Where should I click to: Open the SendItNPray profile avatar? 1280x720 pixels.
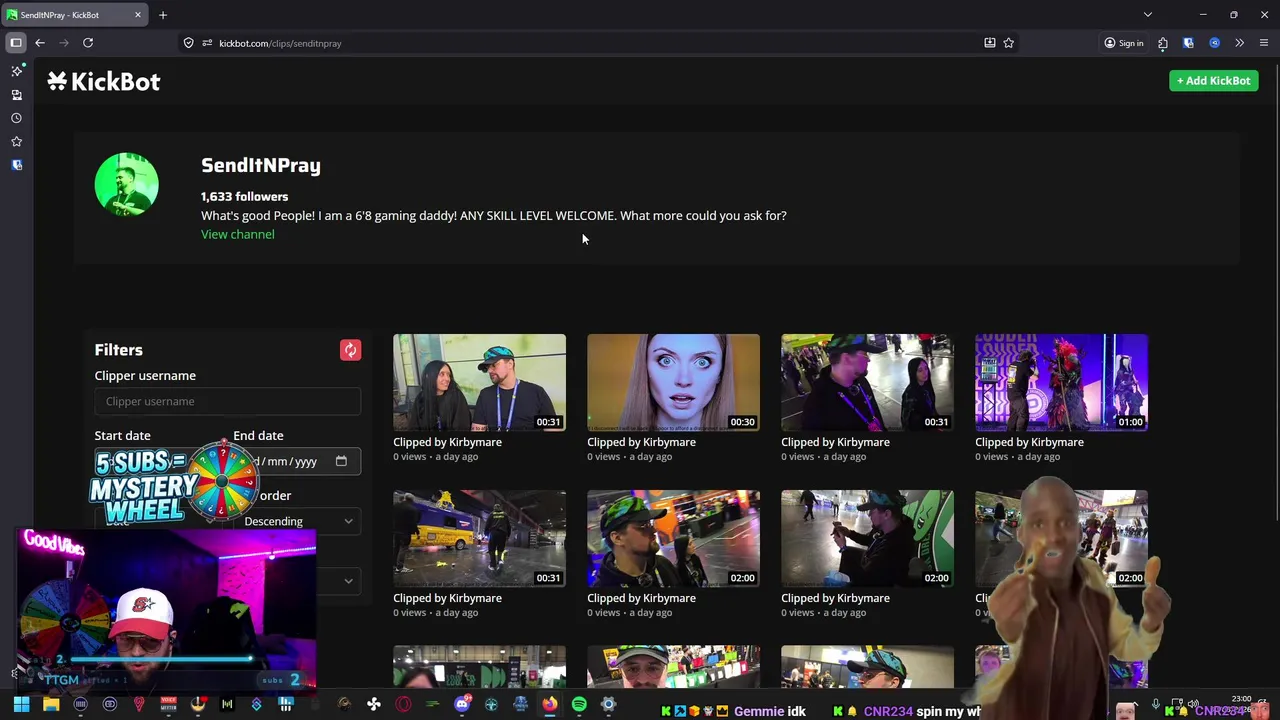[x=127, y=185]
